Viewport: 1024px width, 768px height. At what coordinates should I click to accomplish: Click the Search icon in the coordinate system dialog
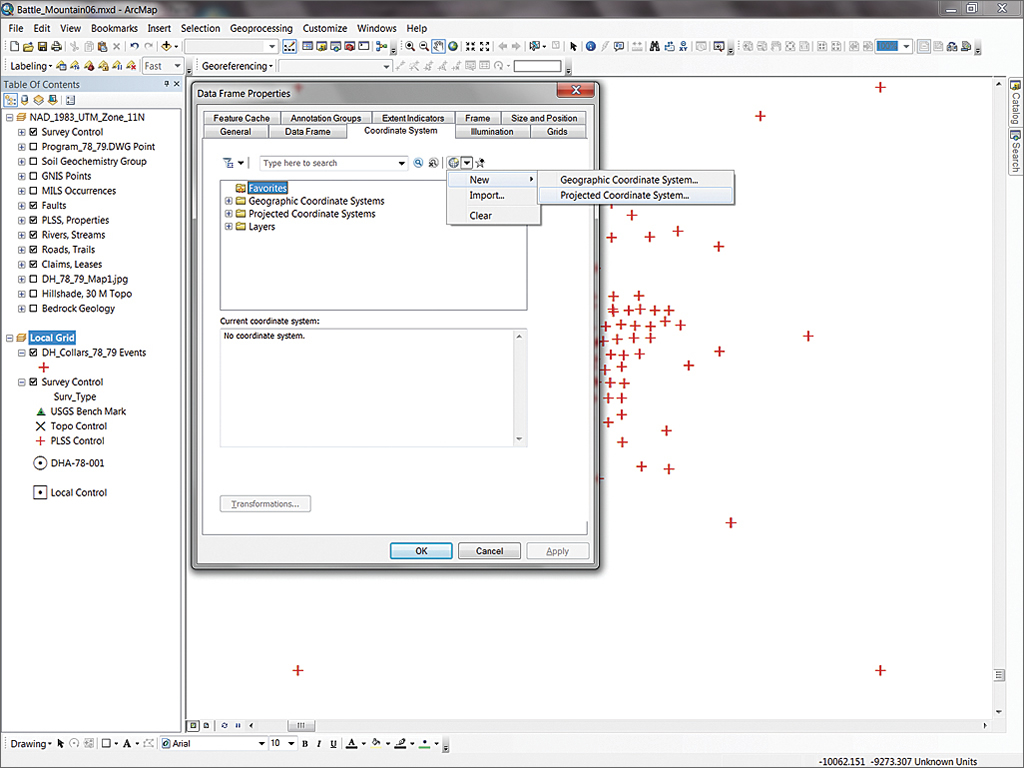tap(418, 163)
